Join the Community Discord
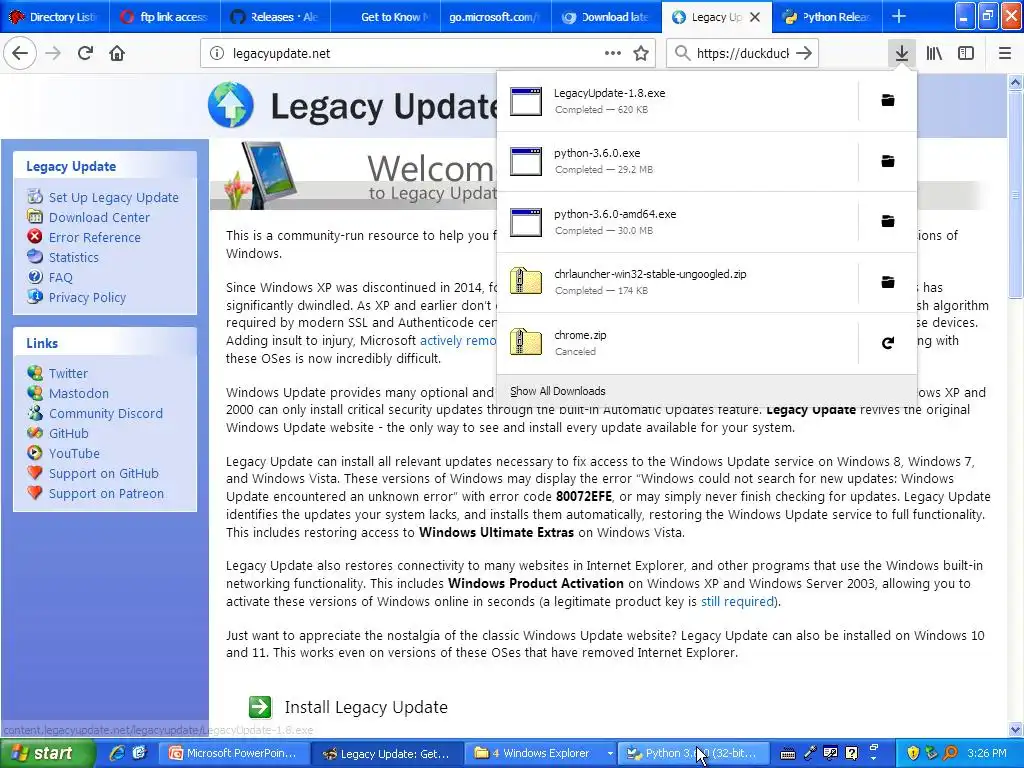Screen dimensions: 1024x768 [106, 413]
